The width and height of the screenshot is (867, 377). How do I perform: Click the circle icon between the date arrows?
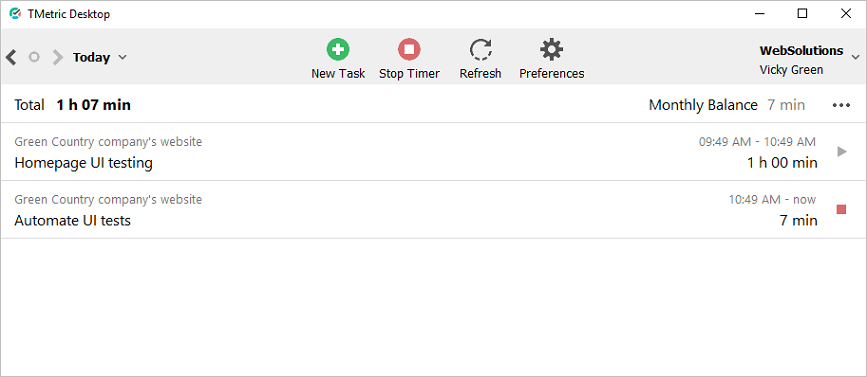tap(34, 57)
